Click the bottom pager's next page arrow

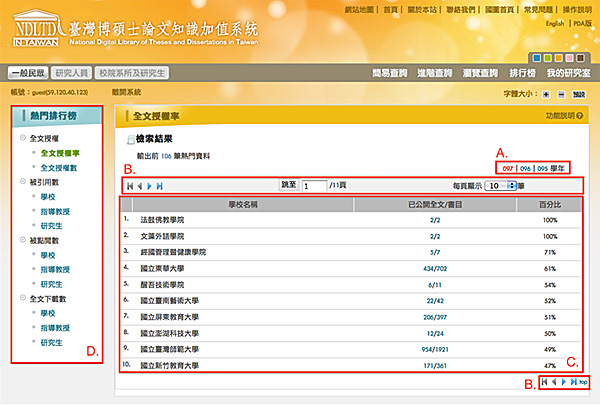pyautogui.click(x=563, y=383)
